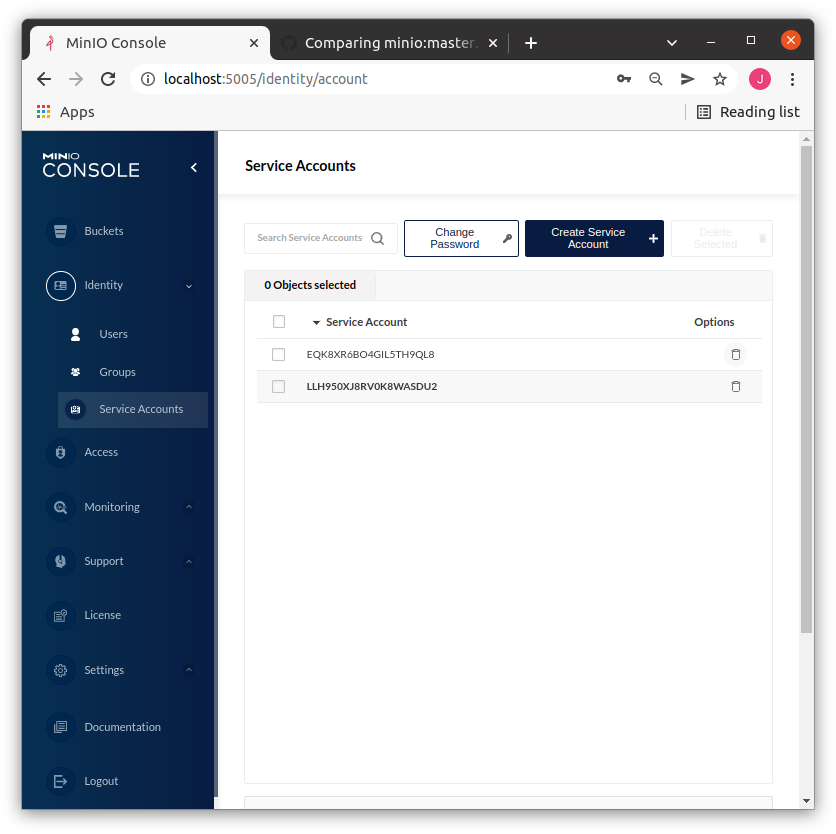Delete service account LLH950XJ8RV0K8WASDU2 via trash icon
Viewport: 836px width, 834px height.
(736, 387)
